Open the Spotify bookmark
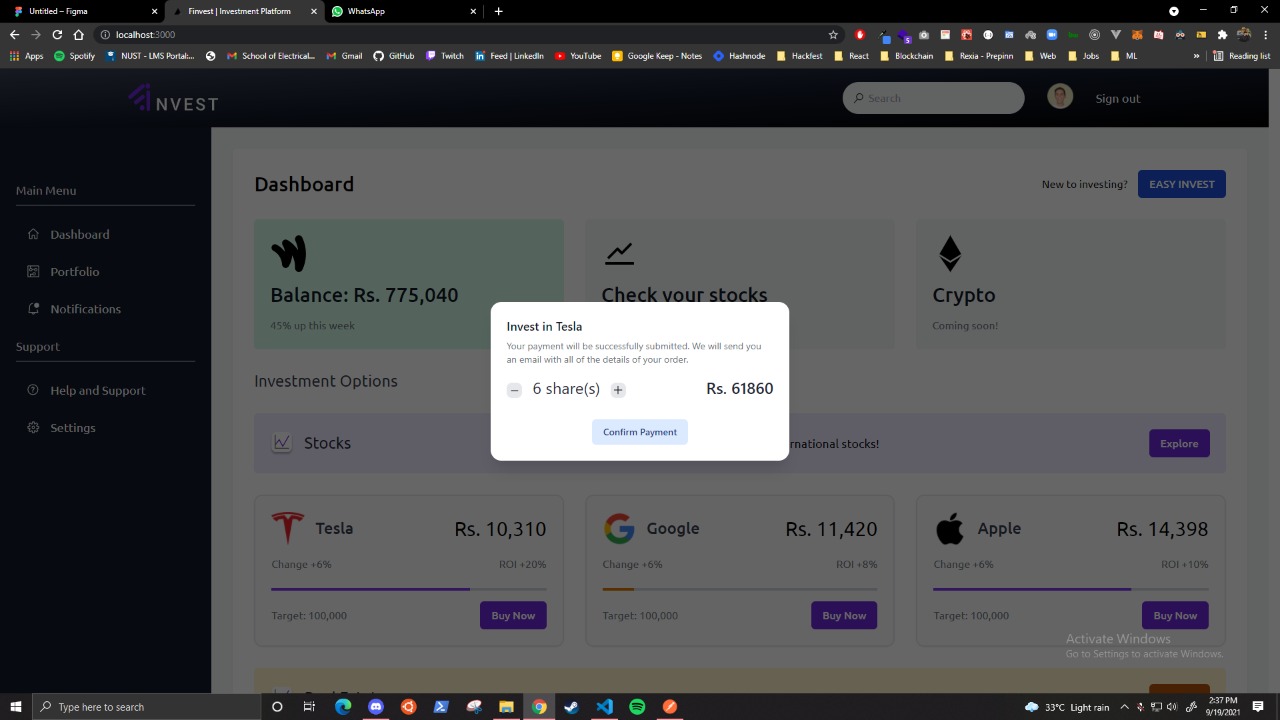 click(74, 56)
